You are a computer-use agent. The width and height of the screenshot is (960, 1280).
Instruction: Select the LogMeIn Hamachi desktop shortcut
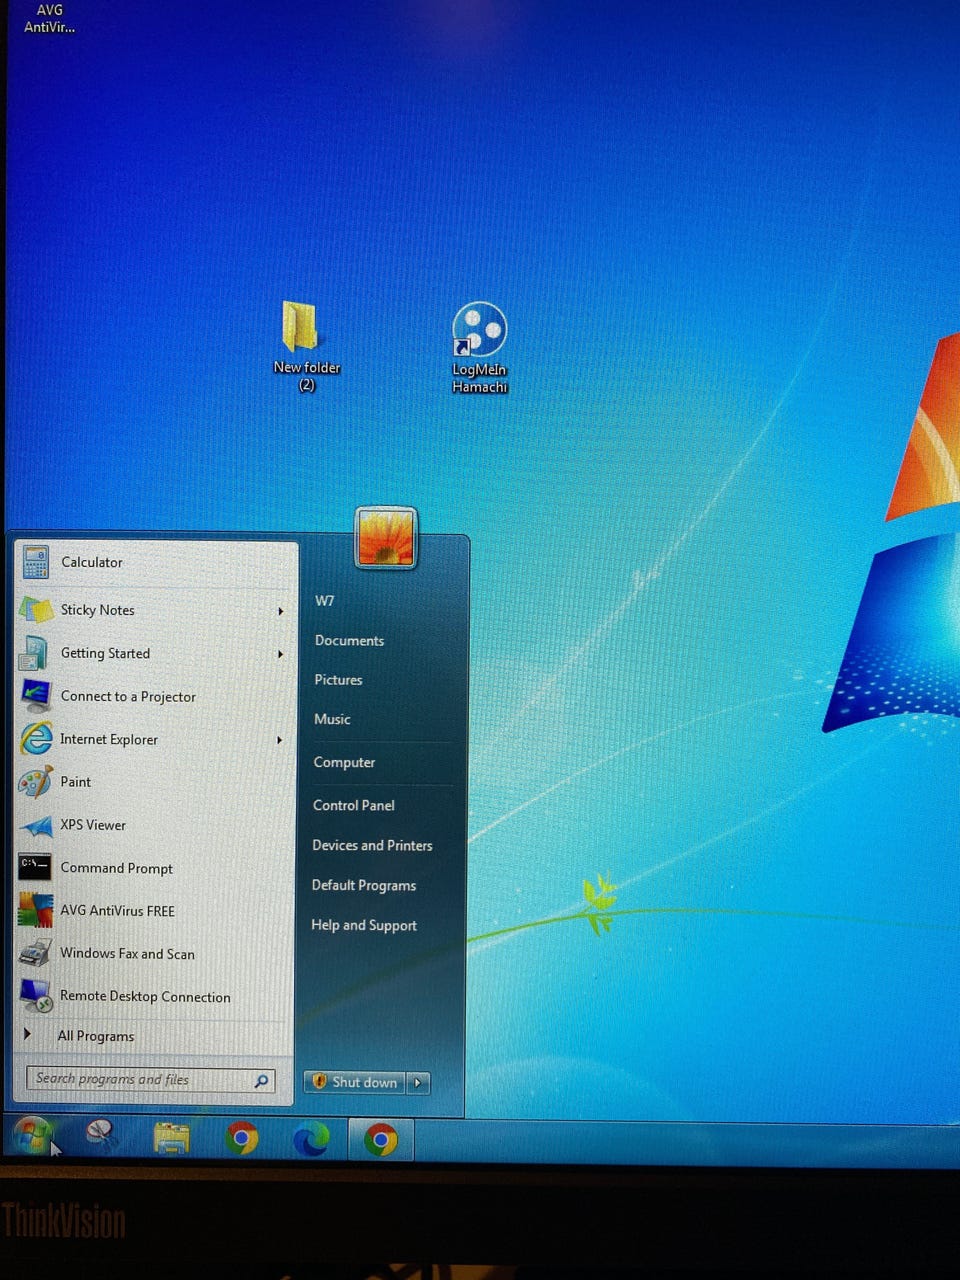[x=480, y=348]
